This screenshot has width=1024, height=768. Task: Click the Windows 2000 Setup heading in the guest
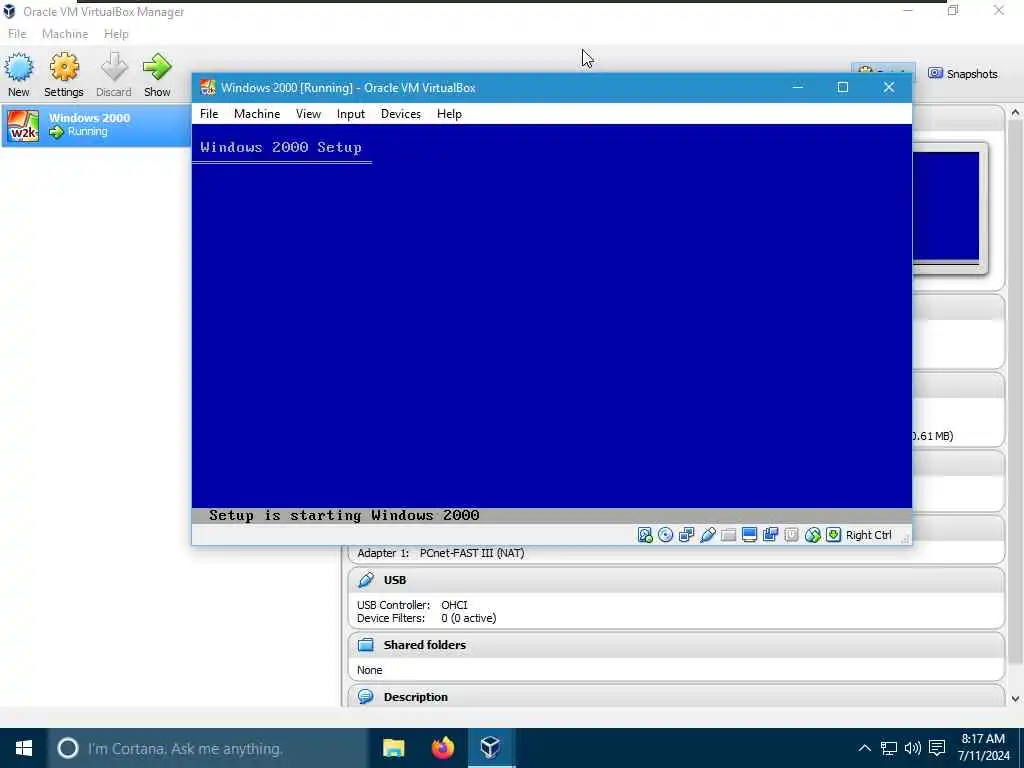pos(281,148)
